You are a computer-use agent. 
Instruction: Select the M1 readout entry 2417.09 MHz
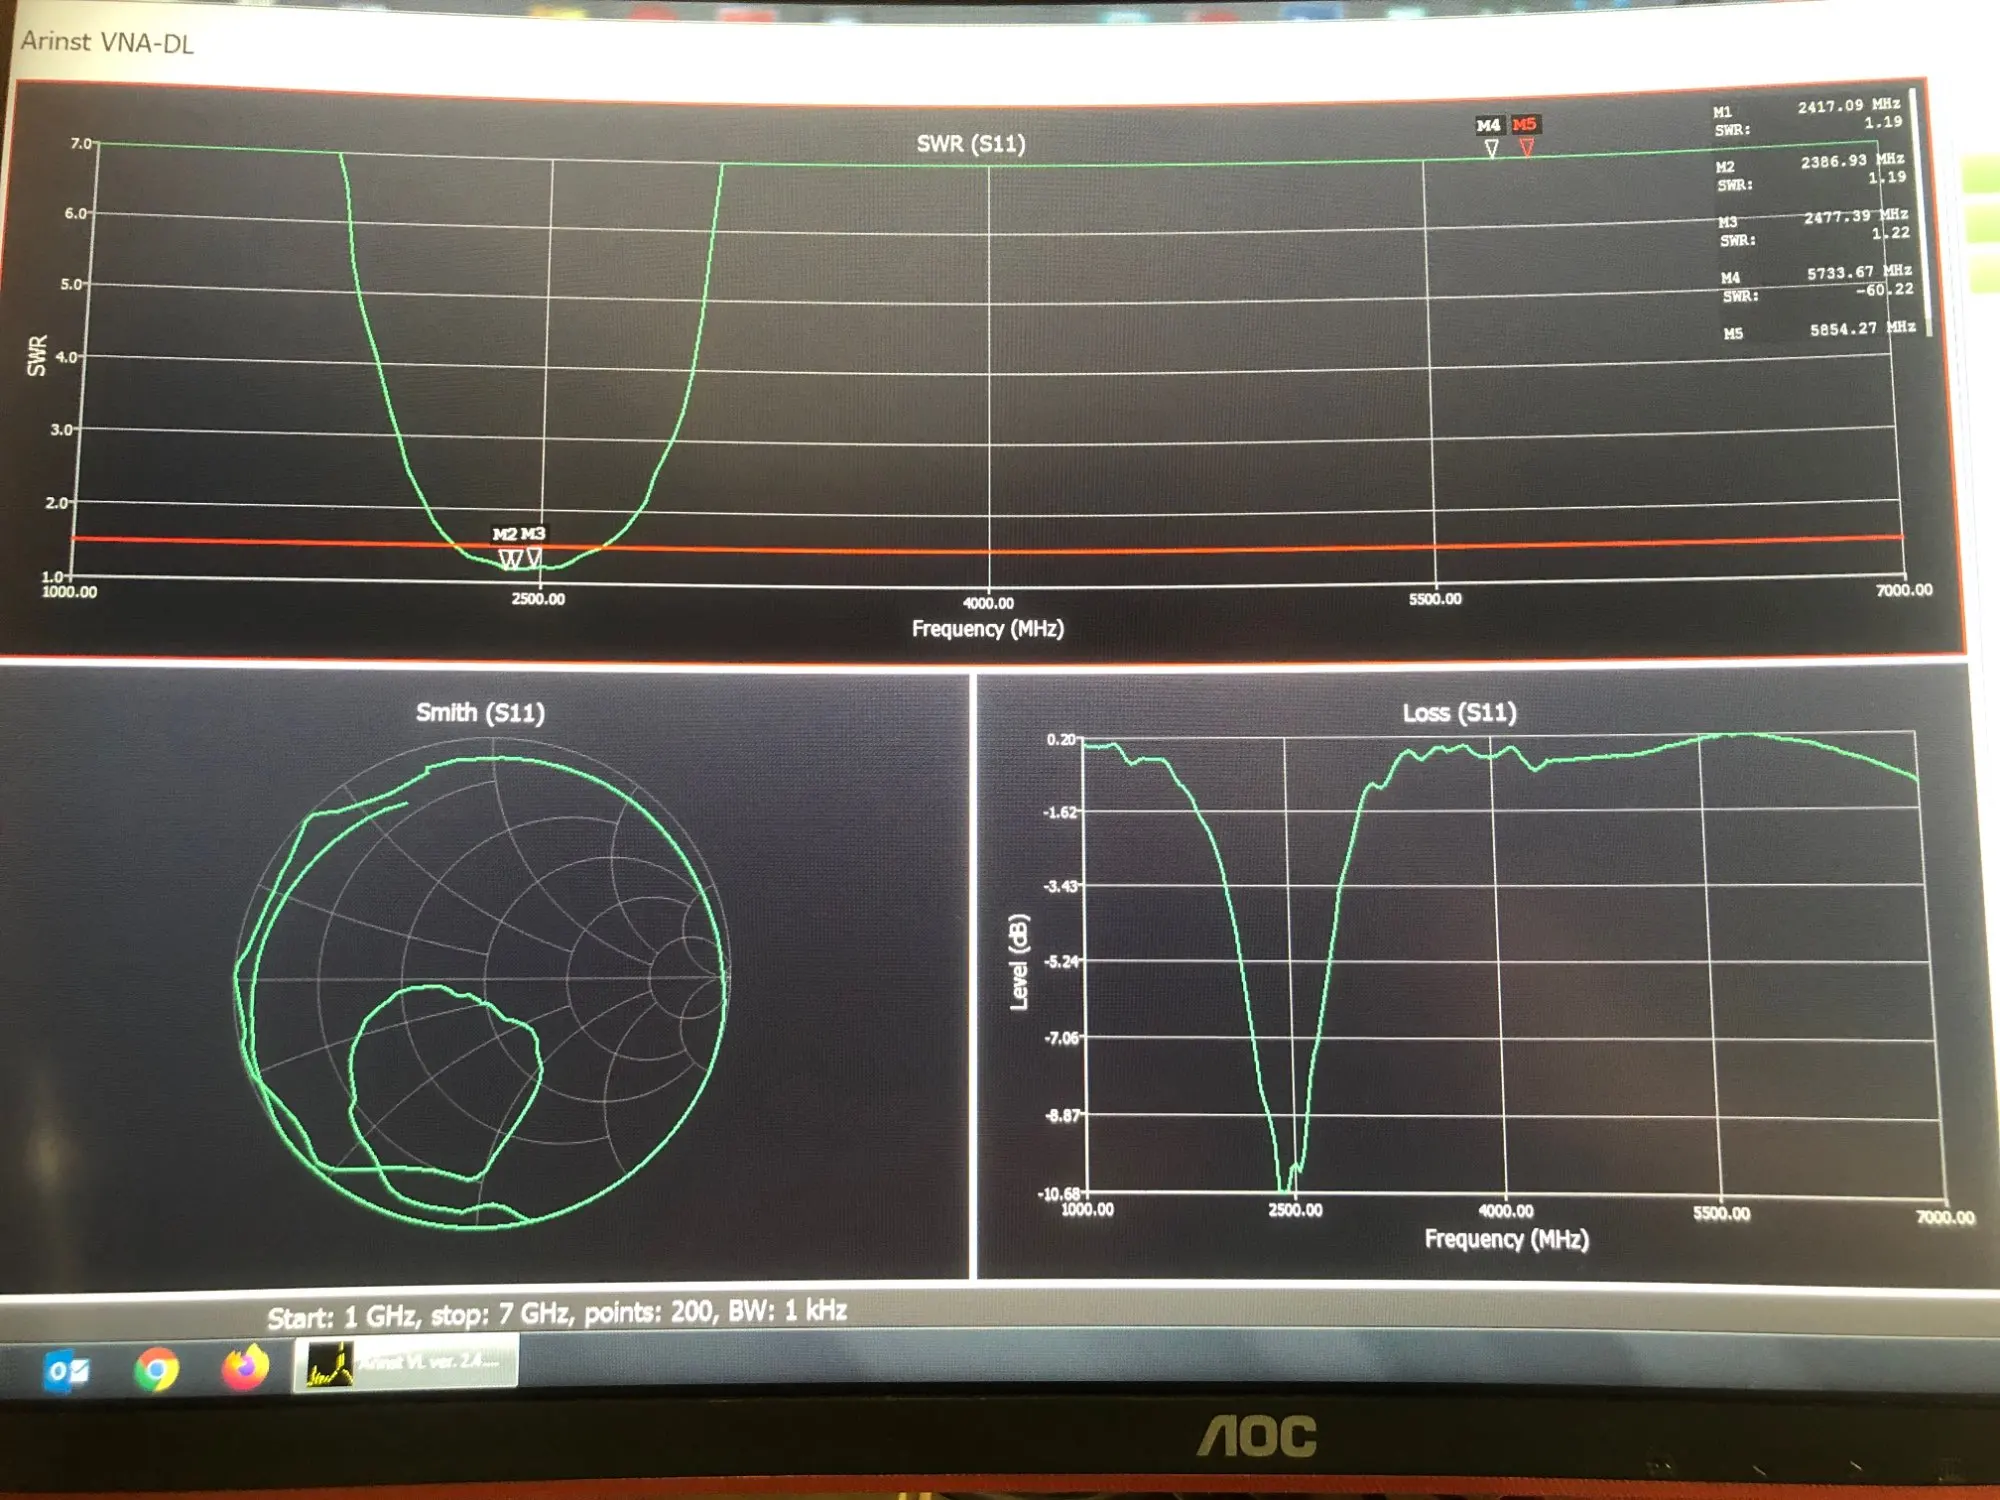1848,105
